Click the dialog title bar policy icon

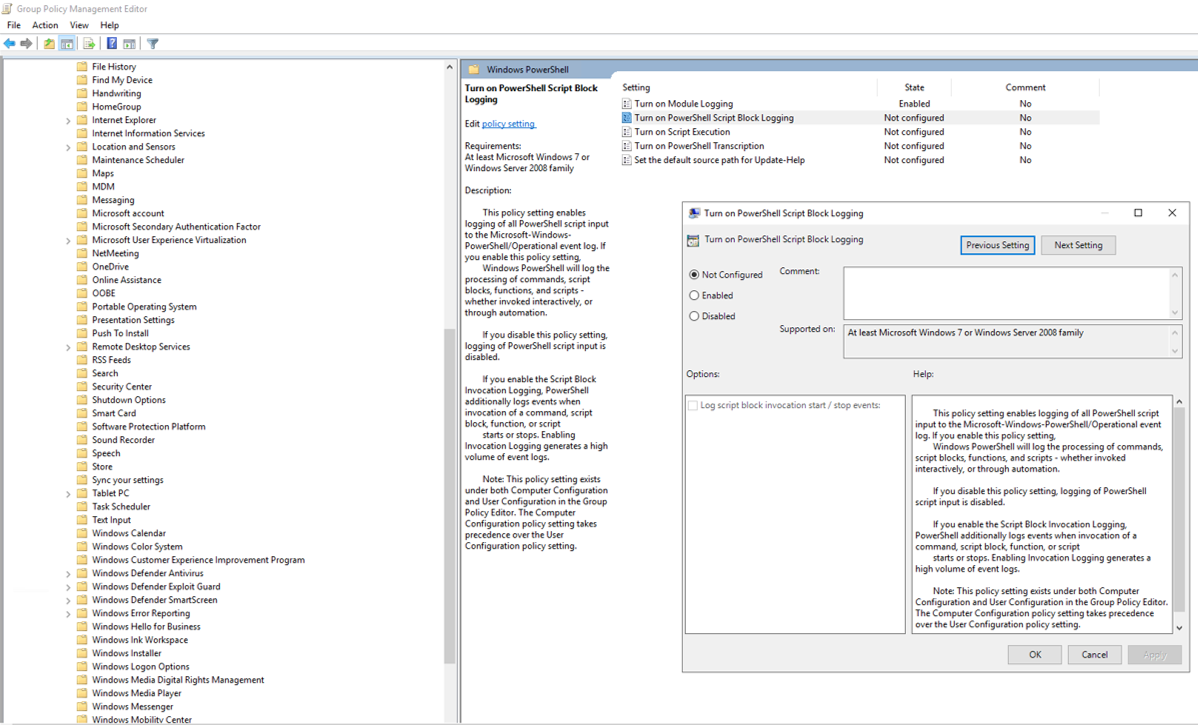pyautogui.click(x=694, y=213)
